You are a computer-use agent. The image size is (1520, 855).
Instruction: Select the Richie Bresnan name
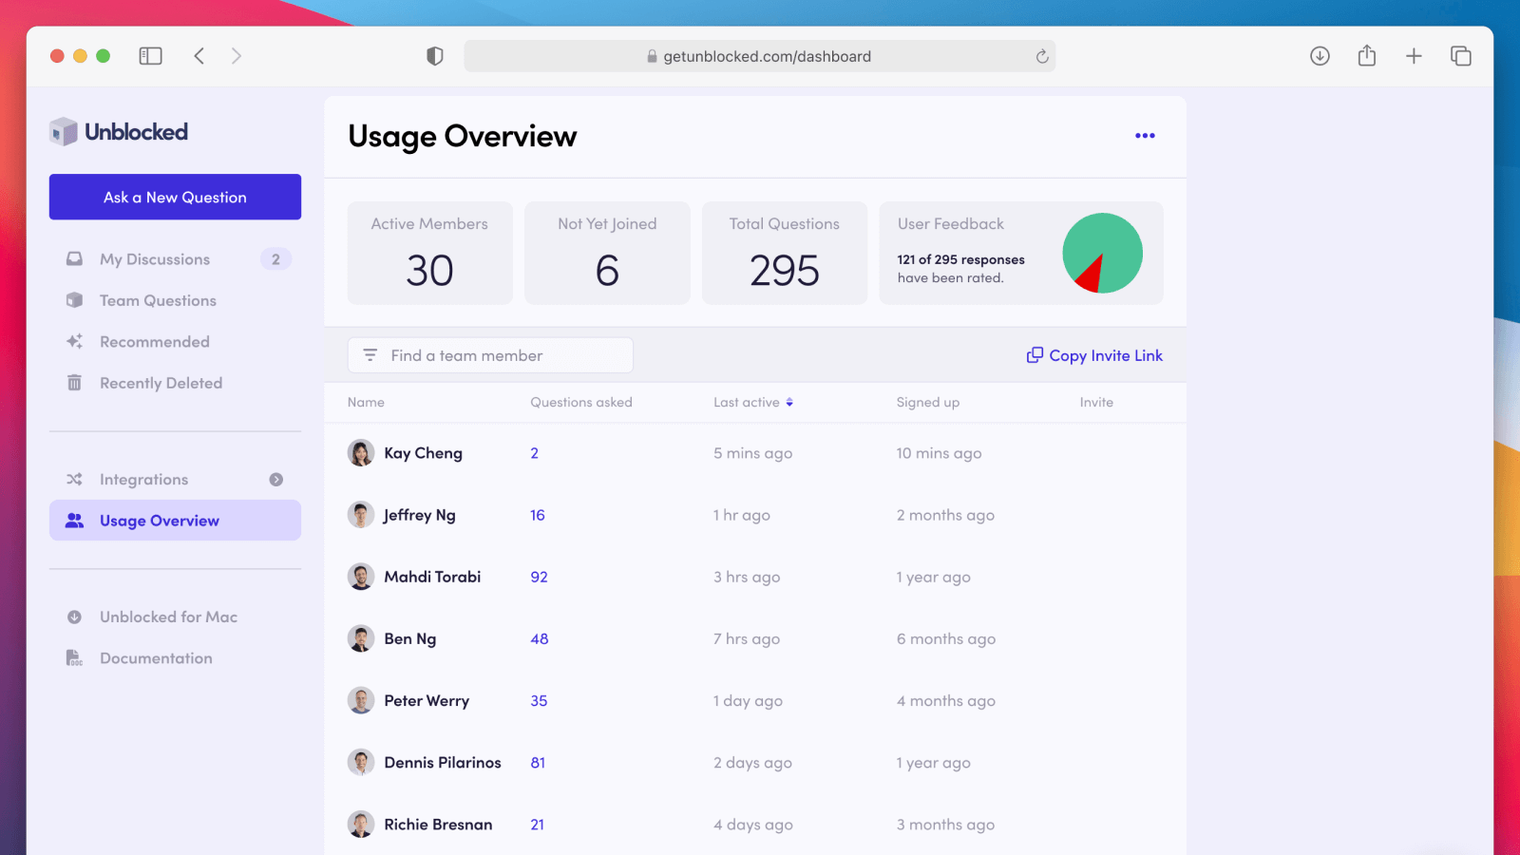click(438, 825)
